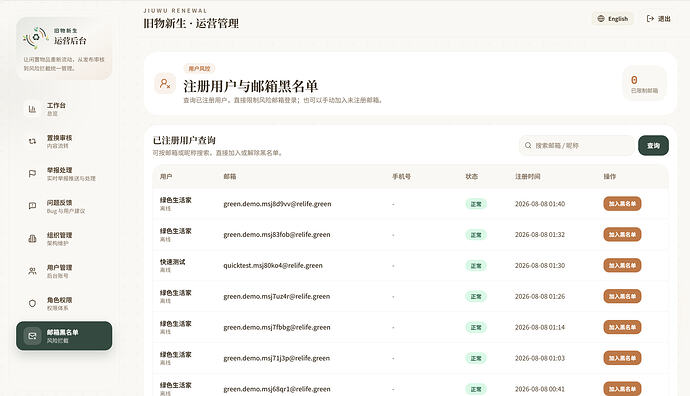This screenshot has height=396, width=690.
Task: Open 举报处理 in the sidebar
Action: (x=64, y=174)
